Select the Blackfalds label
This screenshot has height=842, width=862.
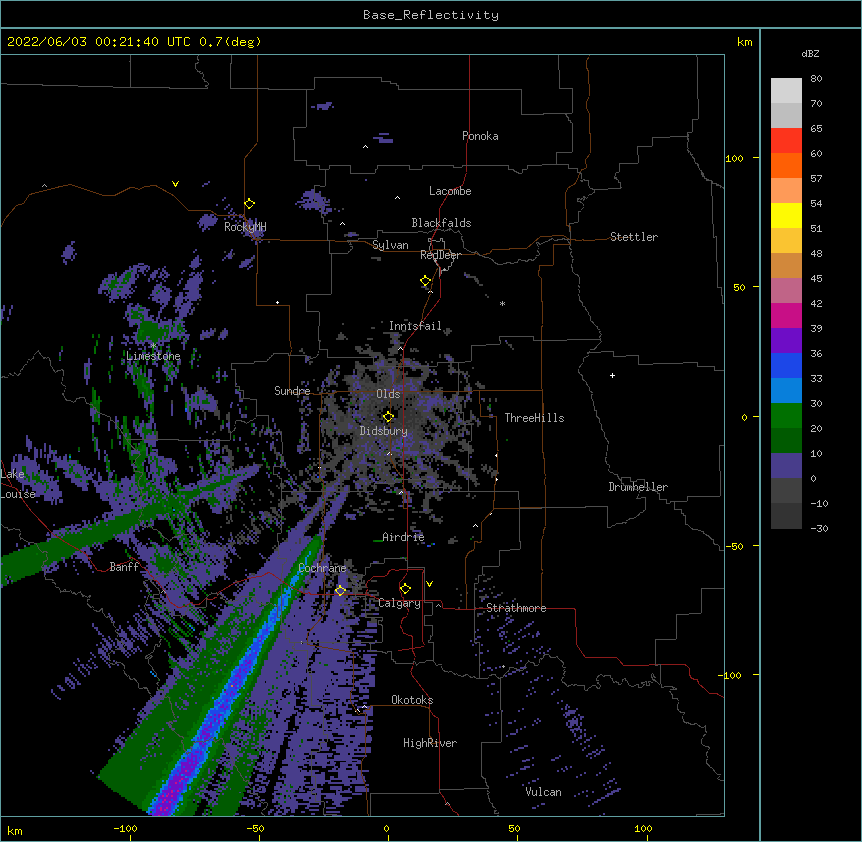[441, 223]
